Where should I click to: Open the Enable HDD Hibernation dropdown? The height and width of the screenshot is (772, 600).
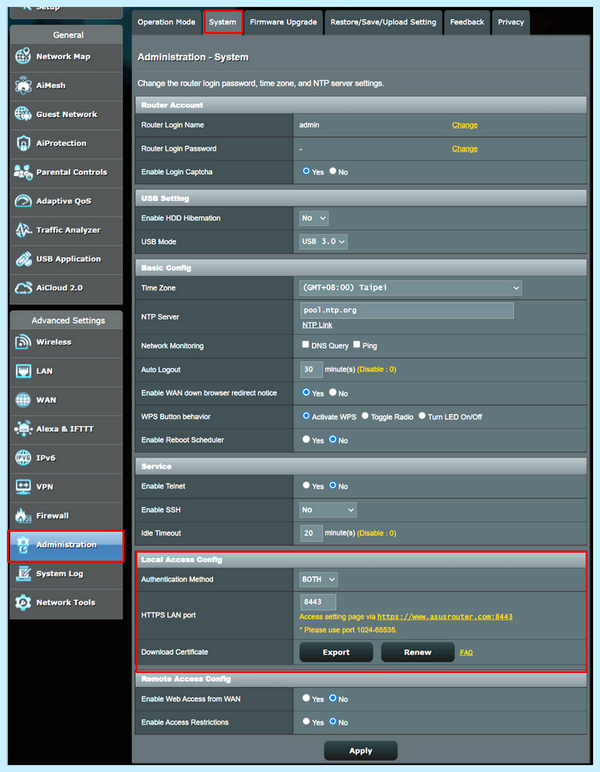[314, 218]
